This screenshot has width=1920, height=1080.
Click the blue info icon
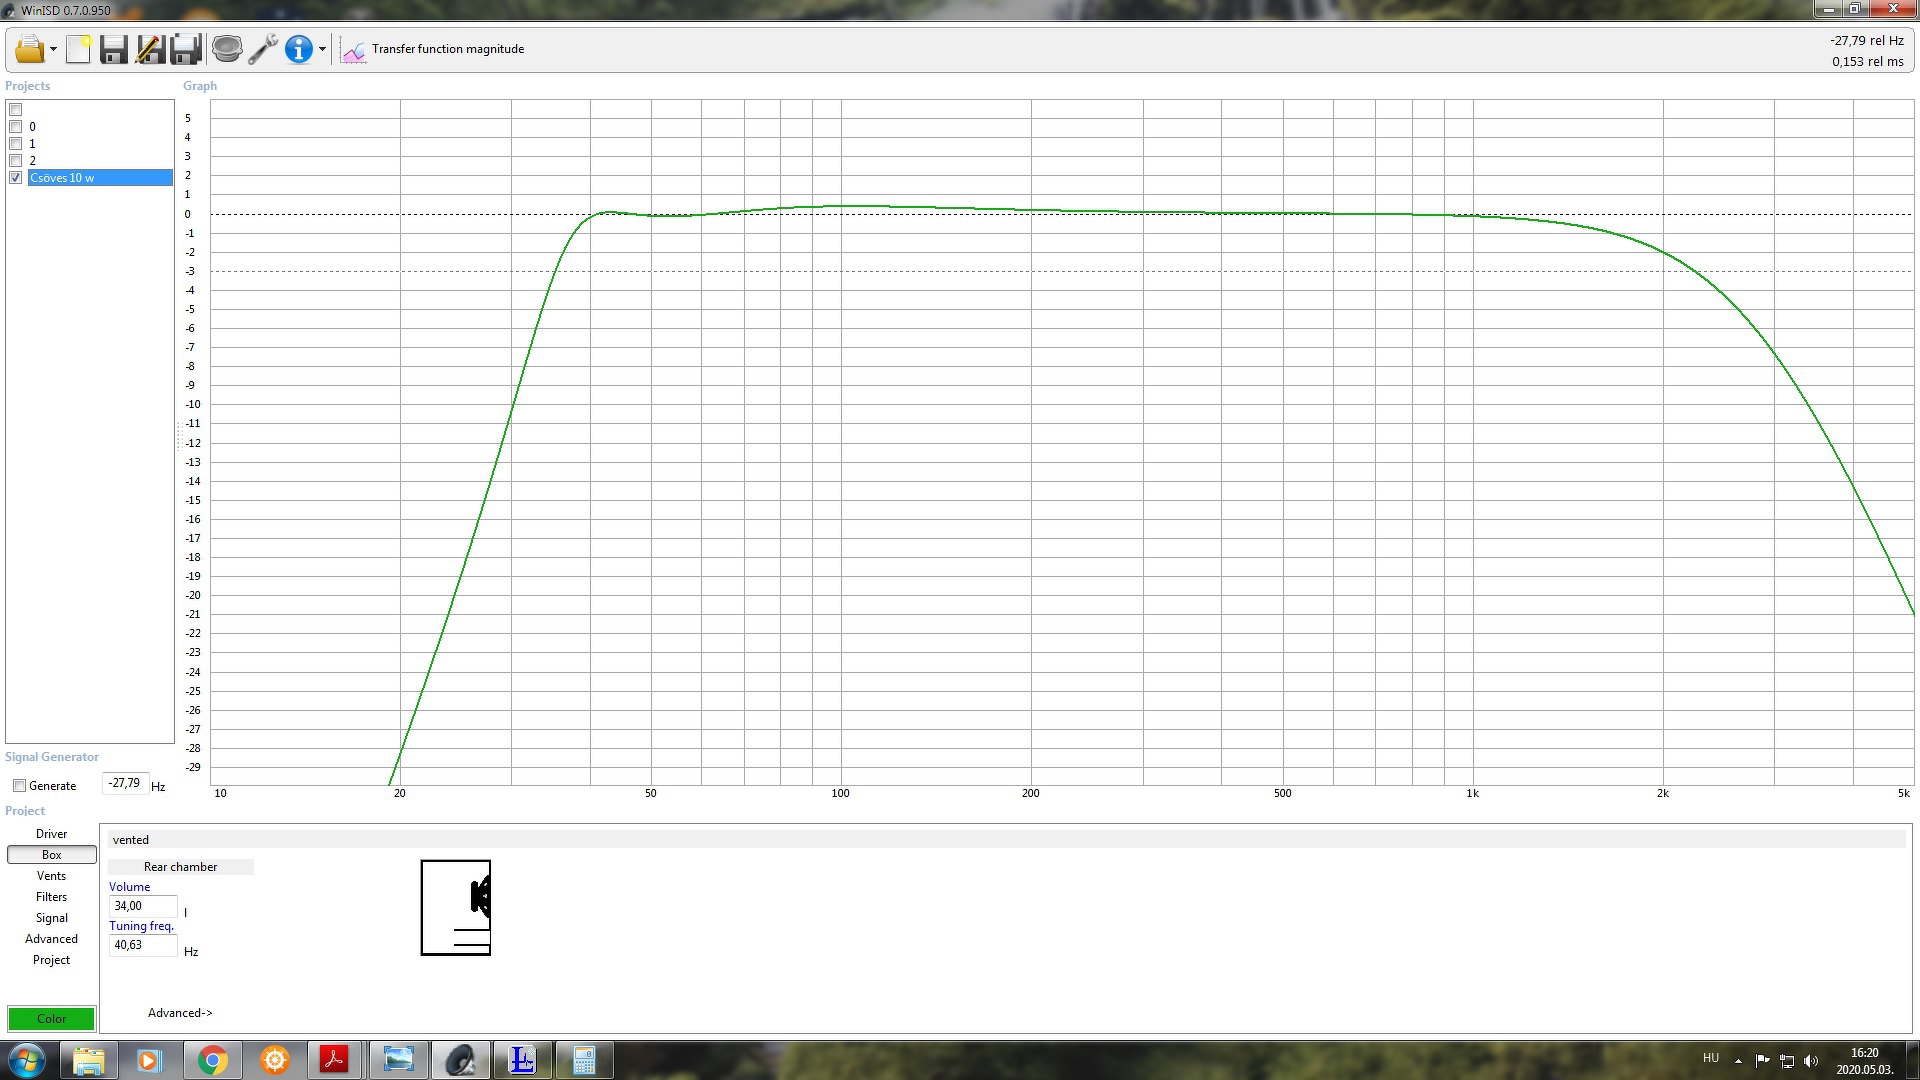coord(298,49)
